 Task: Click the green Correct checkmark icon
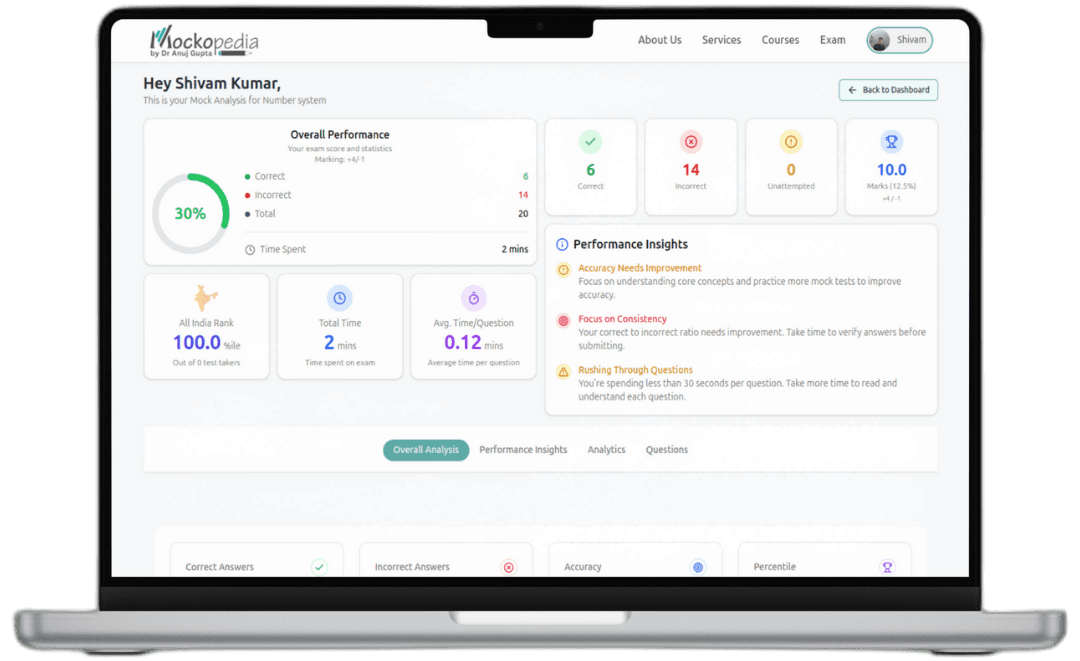click(x=590, y=141)
